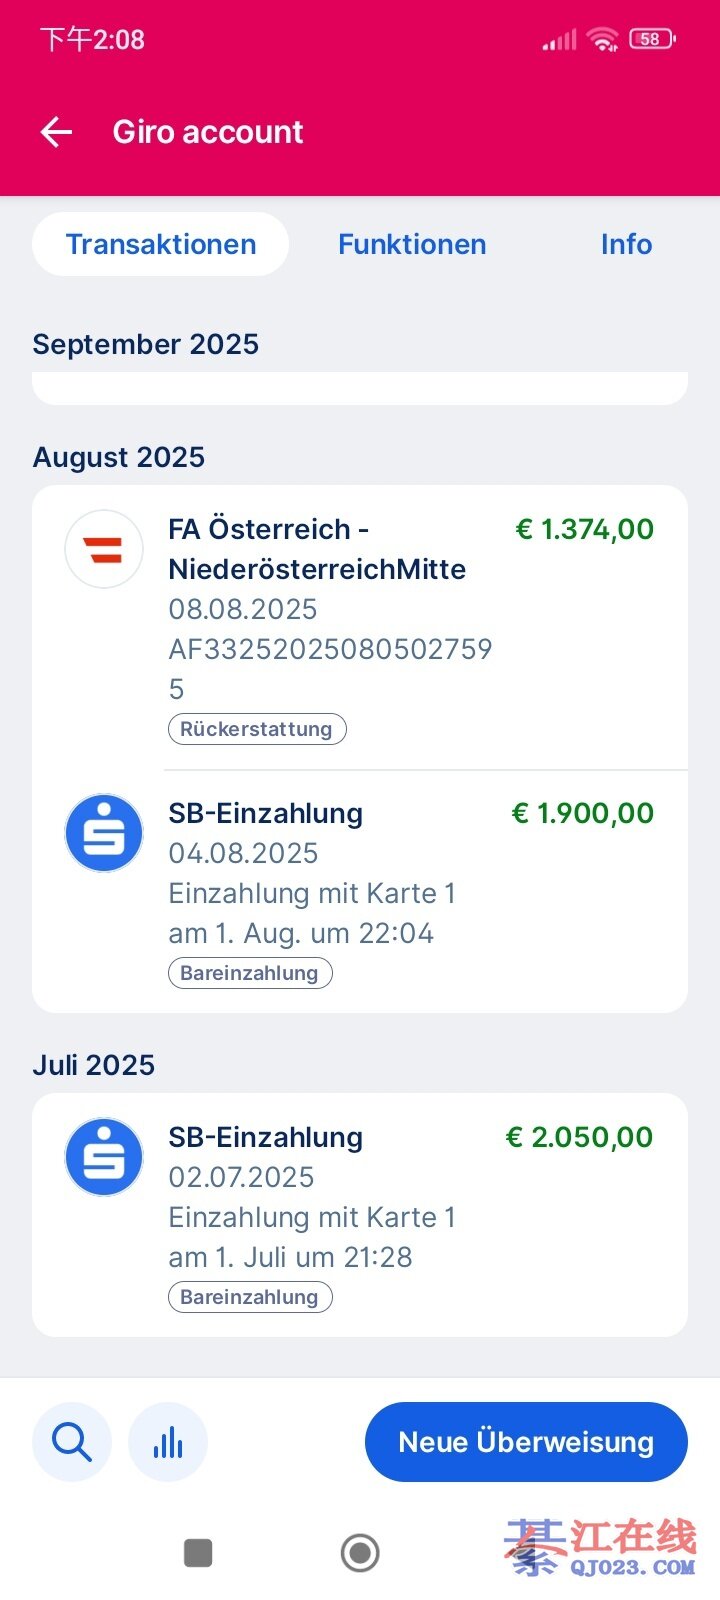Image resolution: width=720 pixels, height=1600 pixels.
Task: Open the search magnifier icon
Action: (72, 1442)
